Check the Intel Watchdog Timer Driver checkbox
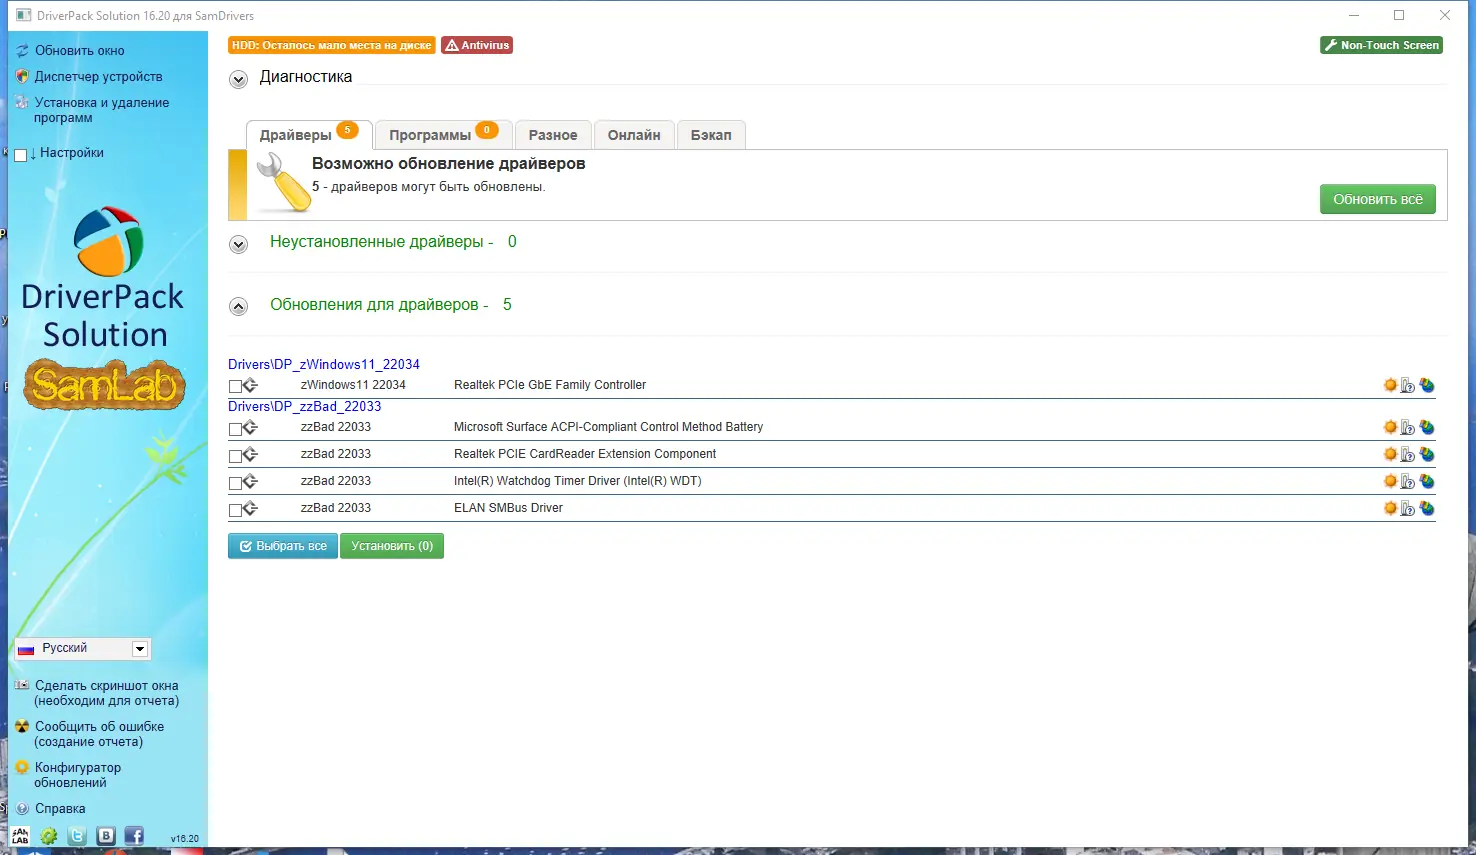The image size is (1476, 855). click(235, 483)
